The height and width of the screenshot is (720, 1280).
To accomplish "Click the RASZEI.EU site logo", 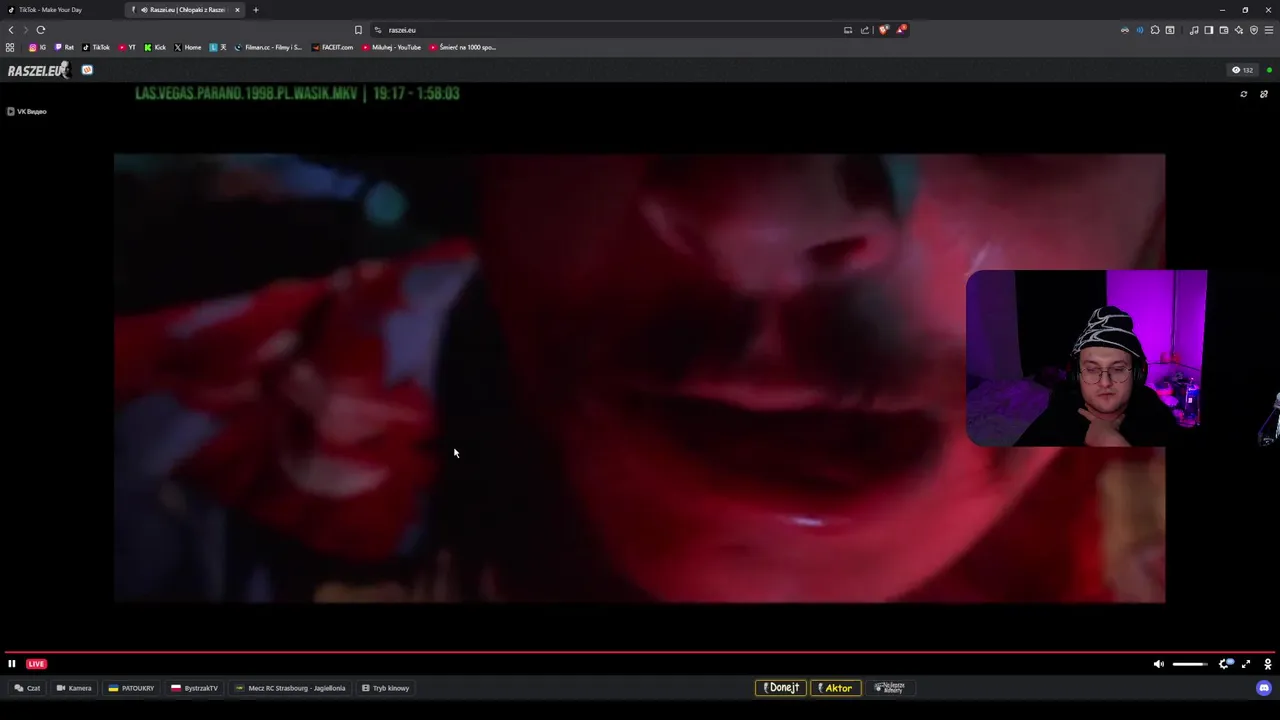I will 37,70.
